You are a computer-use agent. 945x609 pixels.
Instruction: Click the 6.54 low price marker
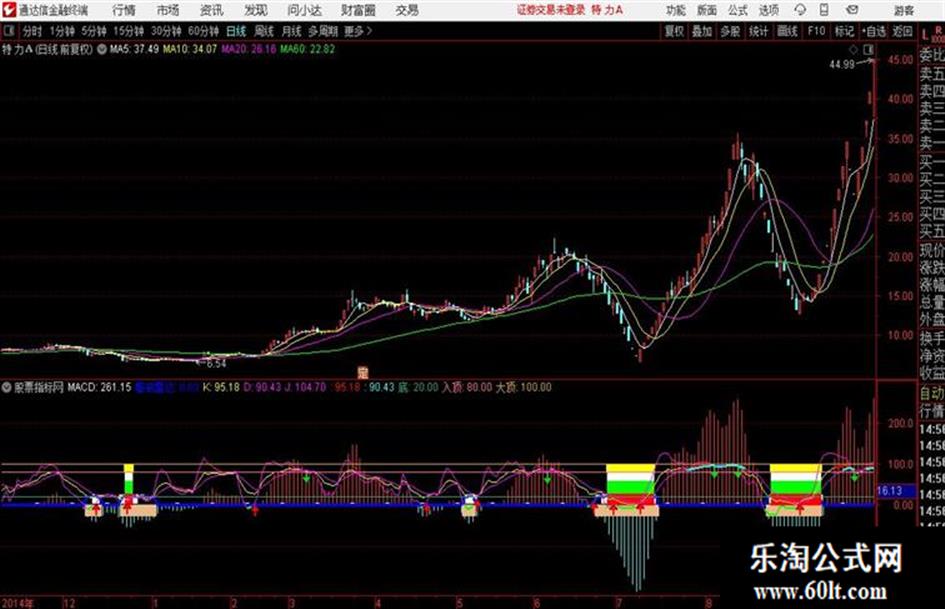tap(216, 364)
